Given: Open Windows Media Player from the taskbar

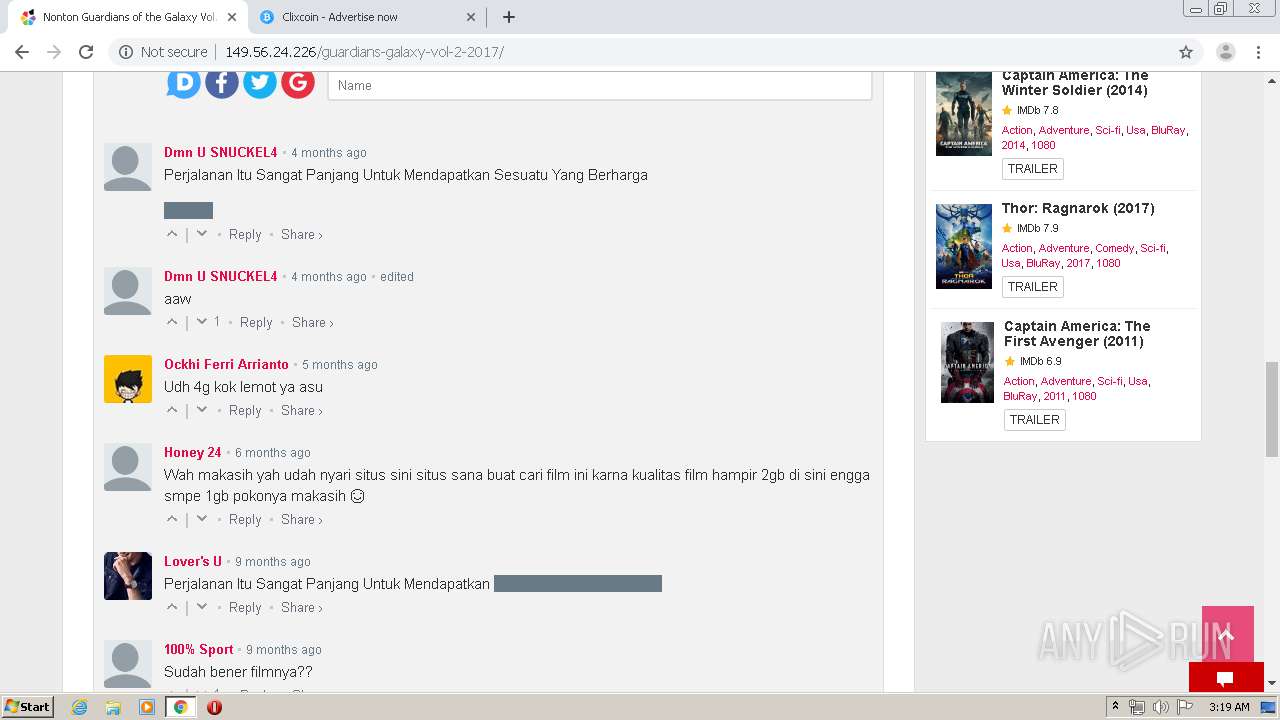Looking at the screenshot, I should tap(147, 707).
